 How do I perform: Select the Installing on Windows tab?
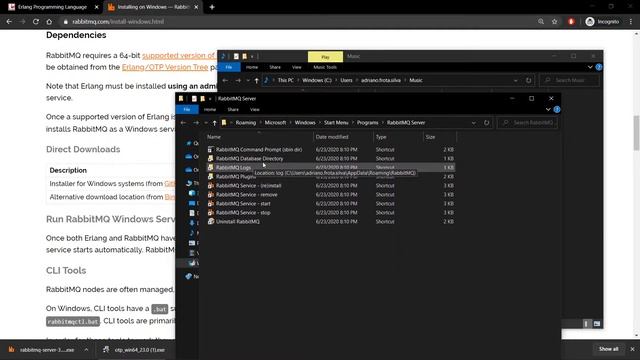point(153,7)
